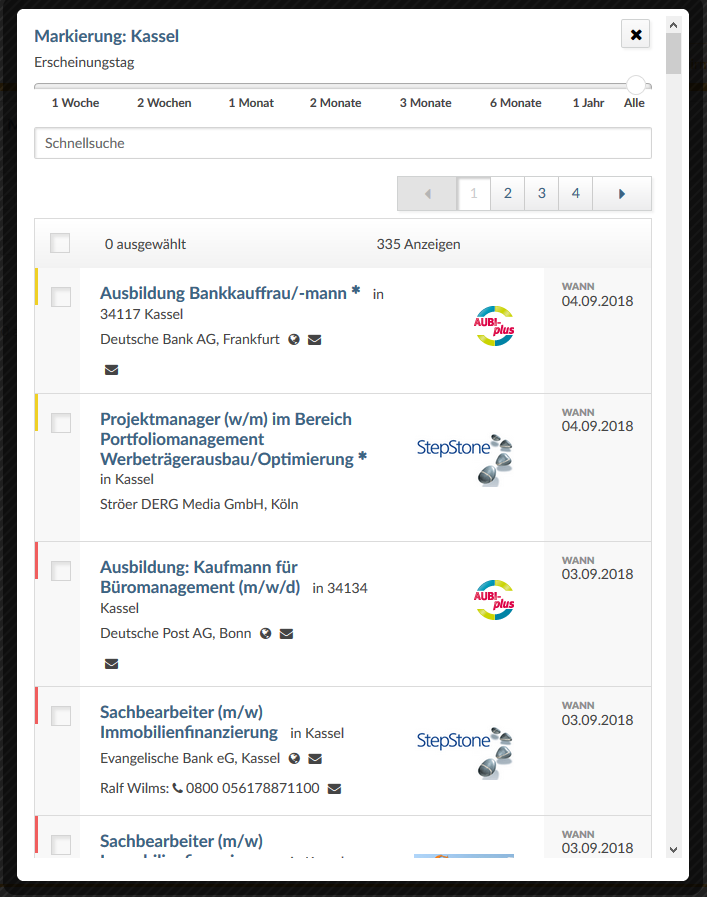Go to next page with right arrow
The width and height of the screenshot is (707, 897).
coord(622,194)
